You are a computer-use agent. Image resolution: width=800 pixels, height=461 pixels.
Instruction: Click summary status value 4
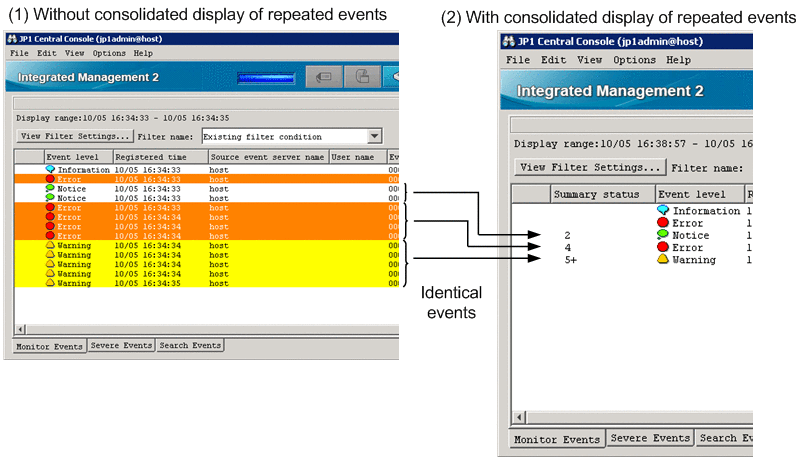coord(568,247)
